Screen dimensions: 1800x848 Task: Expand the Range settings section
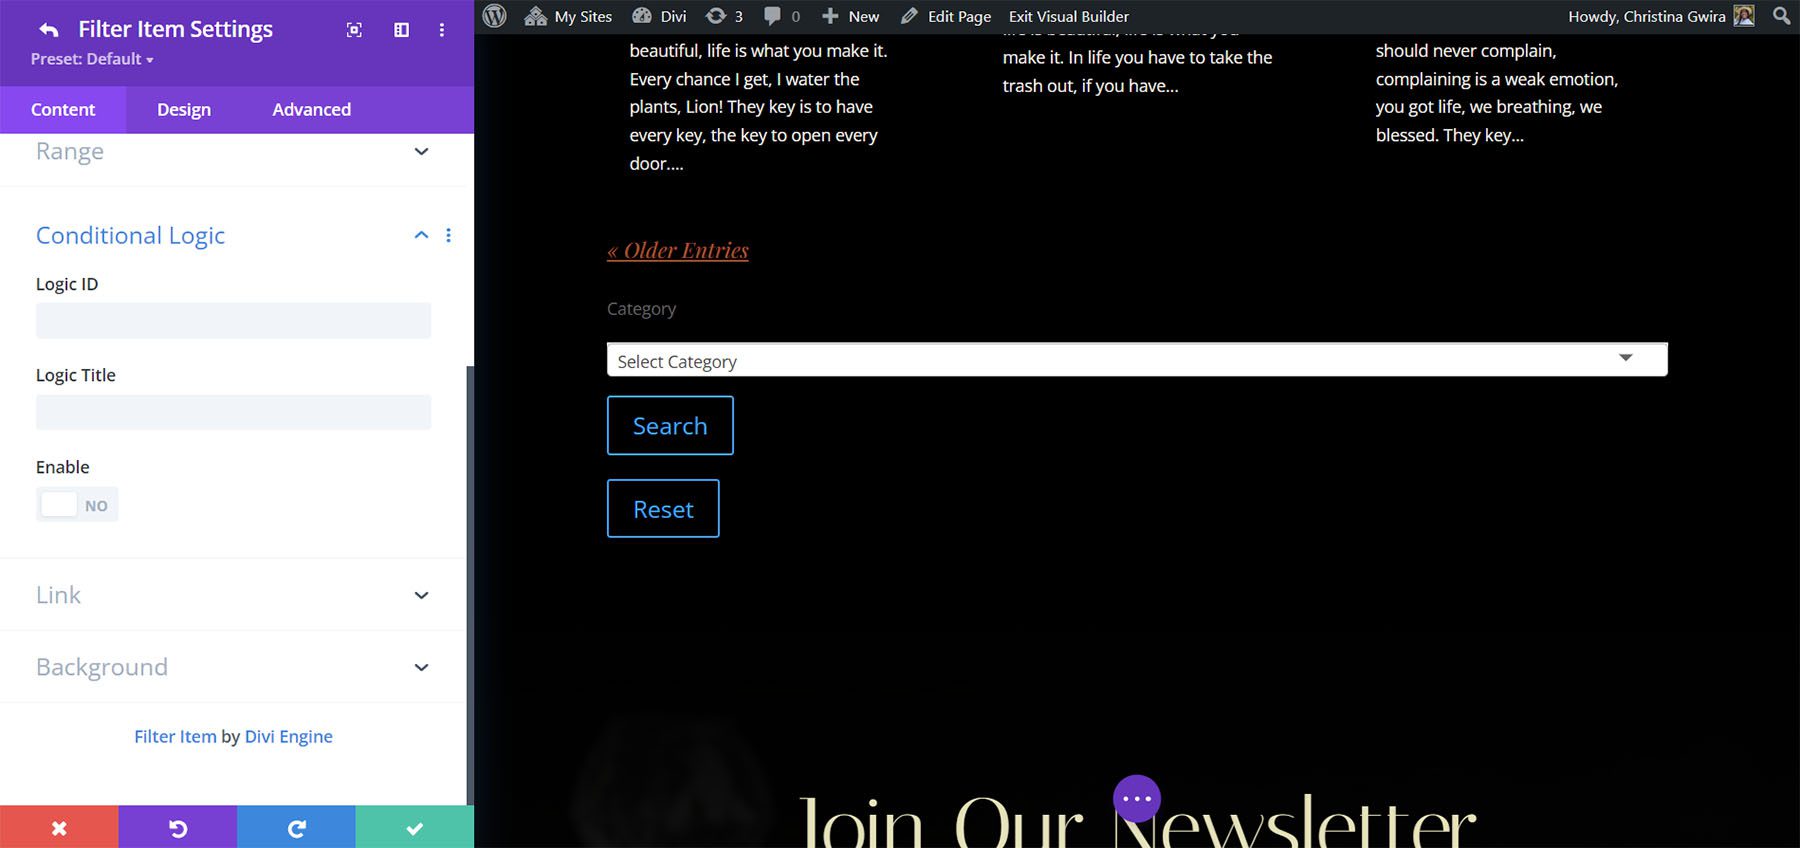421,152
